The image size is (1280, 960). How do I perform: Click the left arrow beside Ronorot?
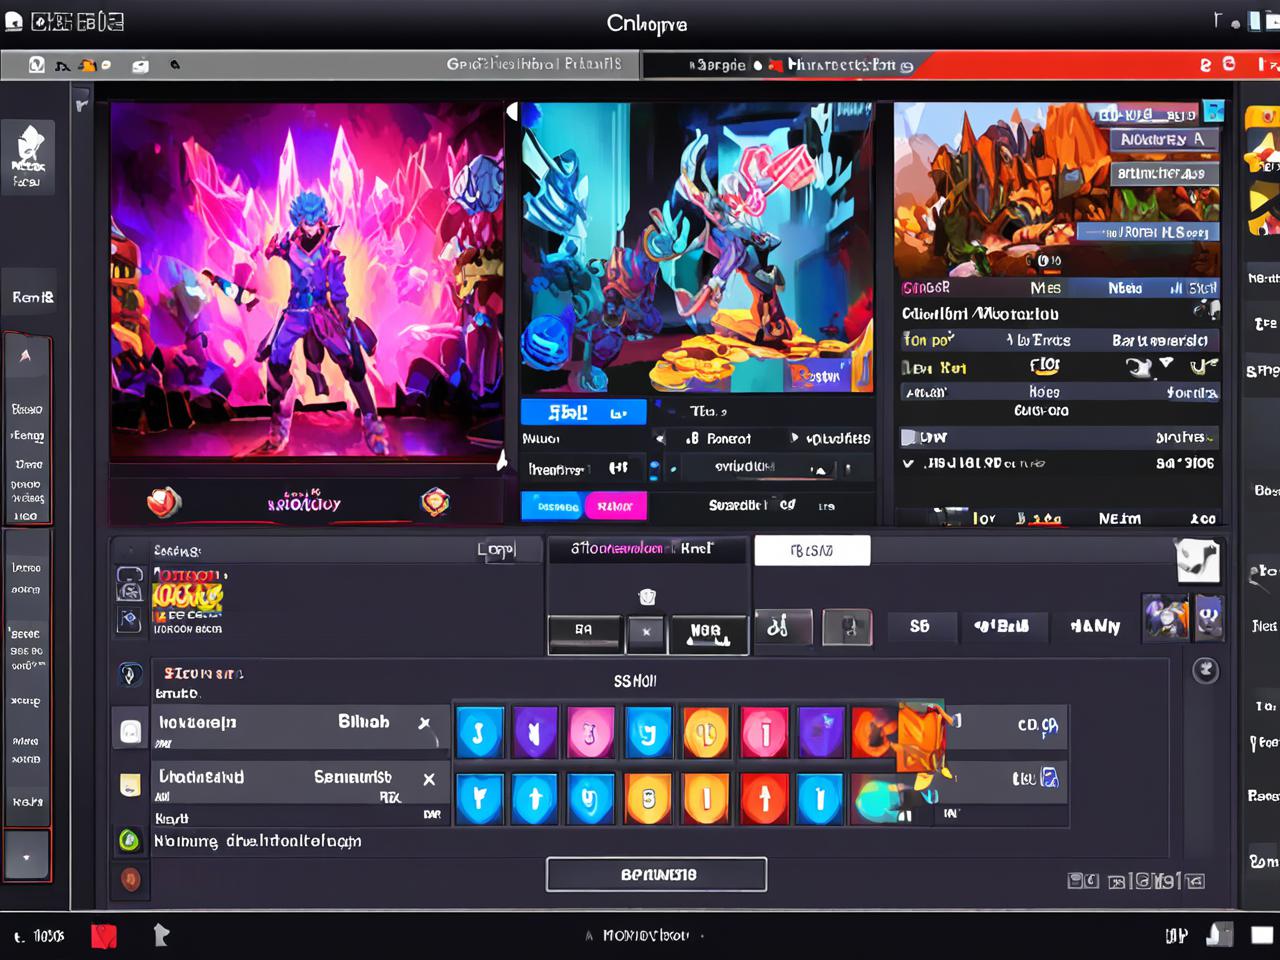(x=660, y=438)
